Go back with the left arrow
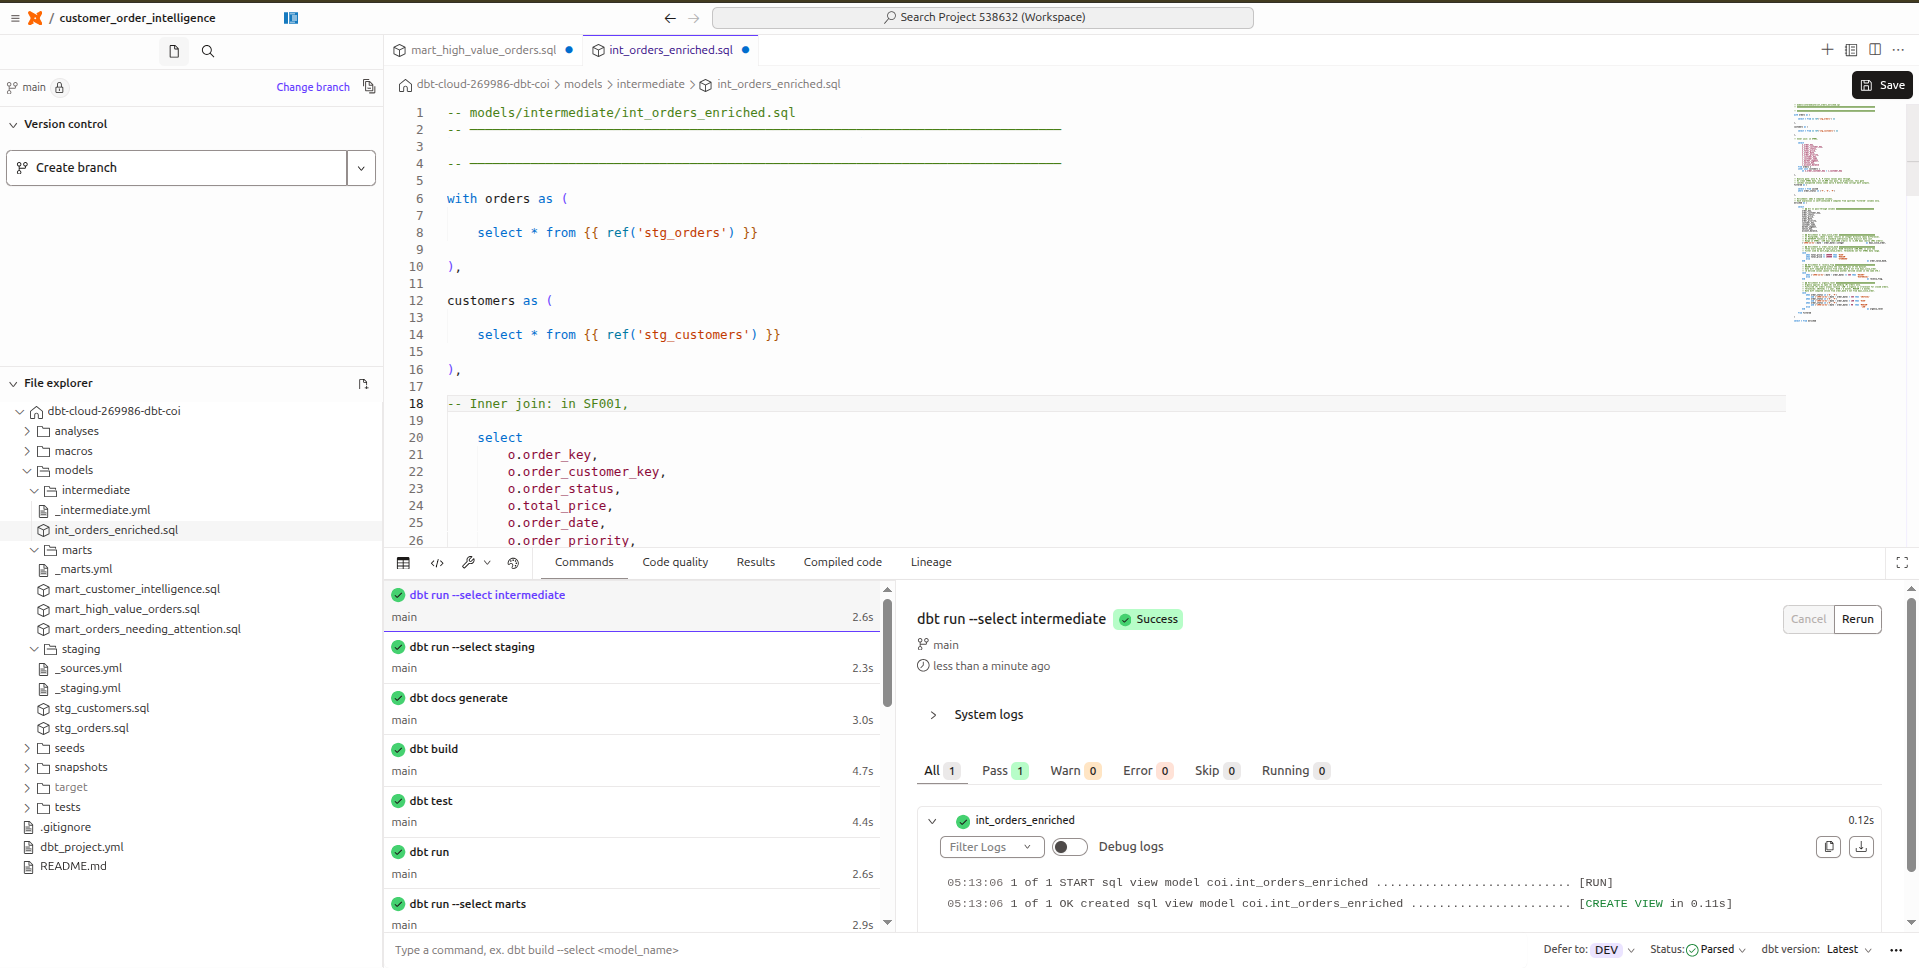The image size is (1919, 968). (670, 18)
